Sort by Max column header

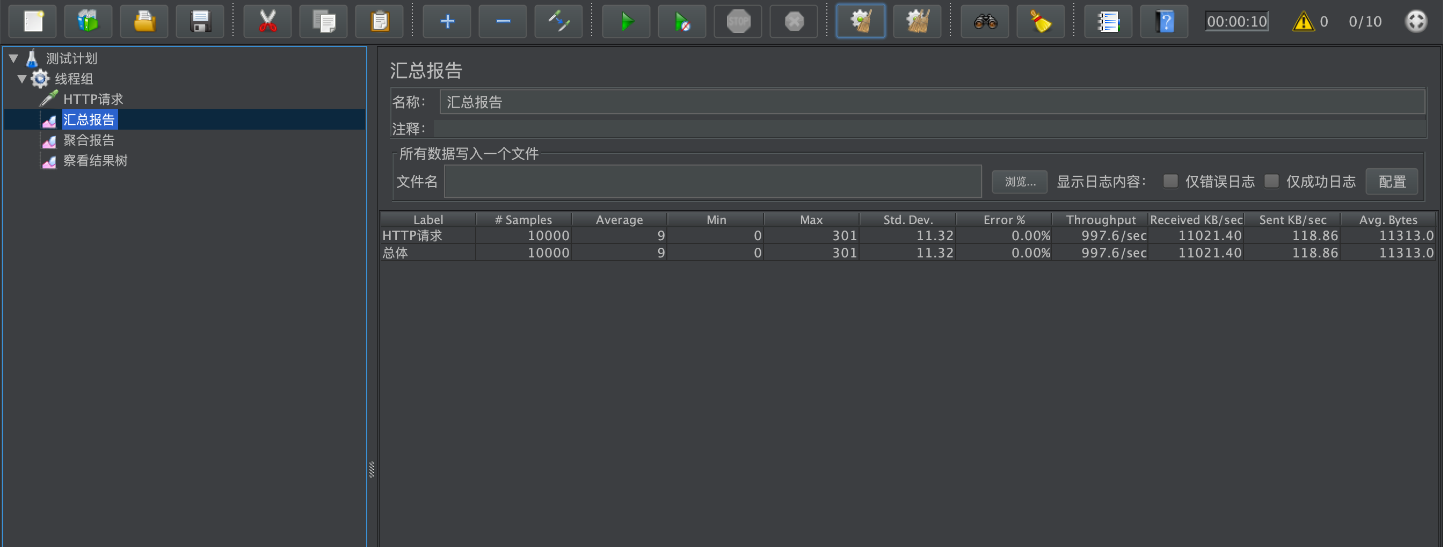click(811, 219)
